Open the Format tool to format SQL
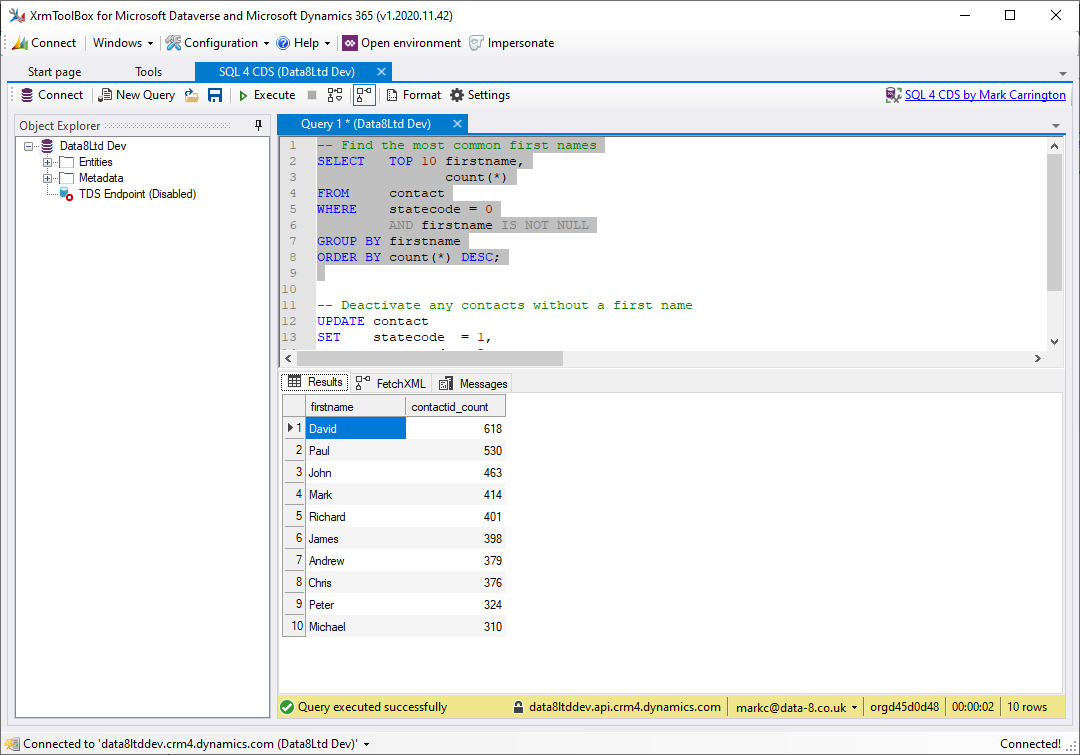The height and width of the screenshot is (755, 1080). click(x=413, y=95)
